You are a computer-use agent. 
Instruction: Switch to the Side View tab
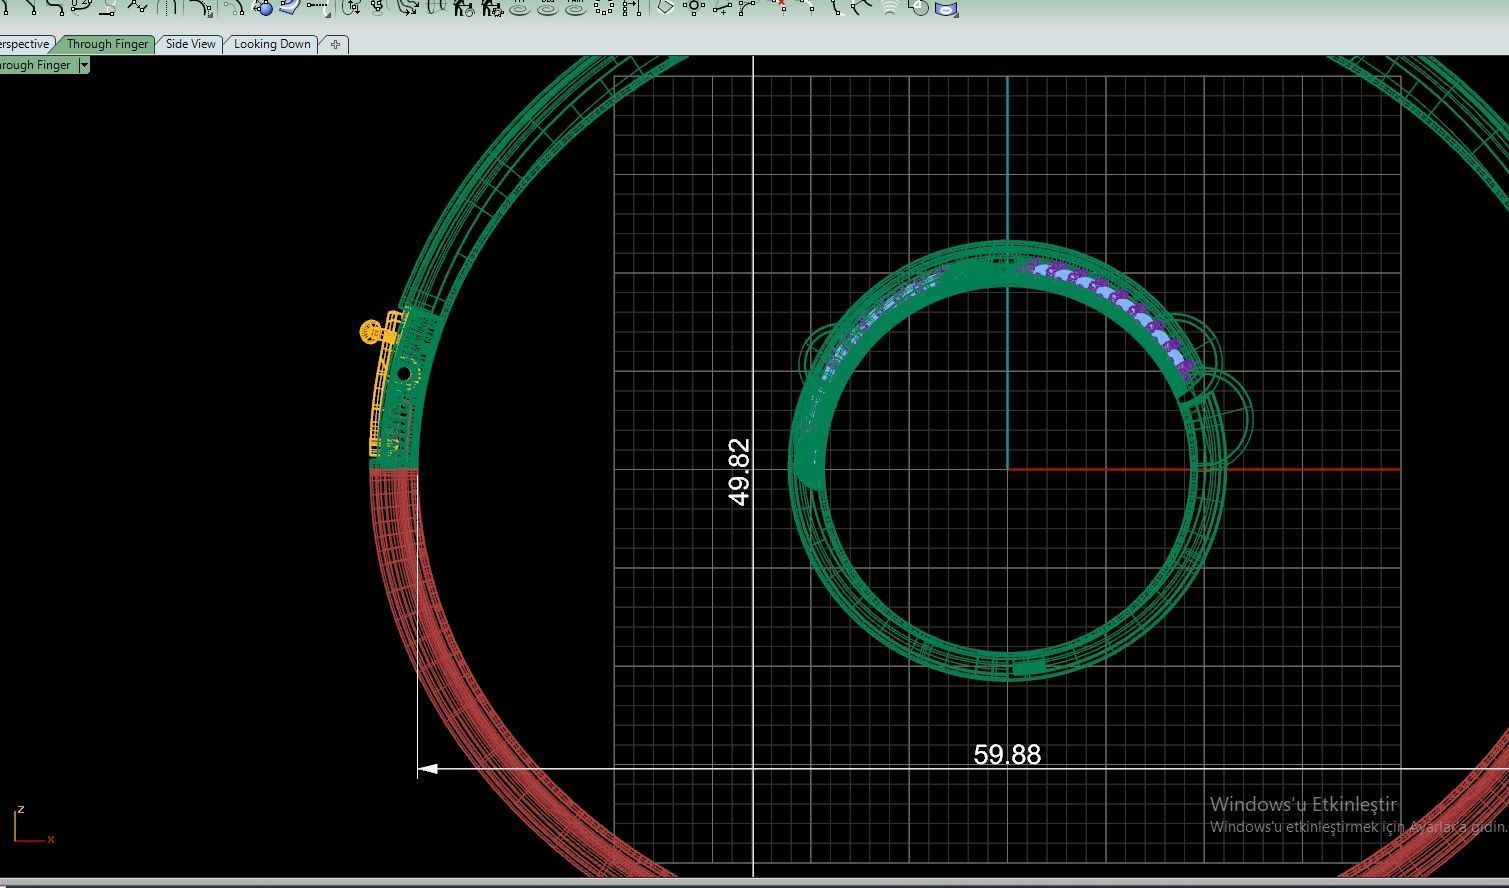click(x=190, y=44)
